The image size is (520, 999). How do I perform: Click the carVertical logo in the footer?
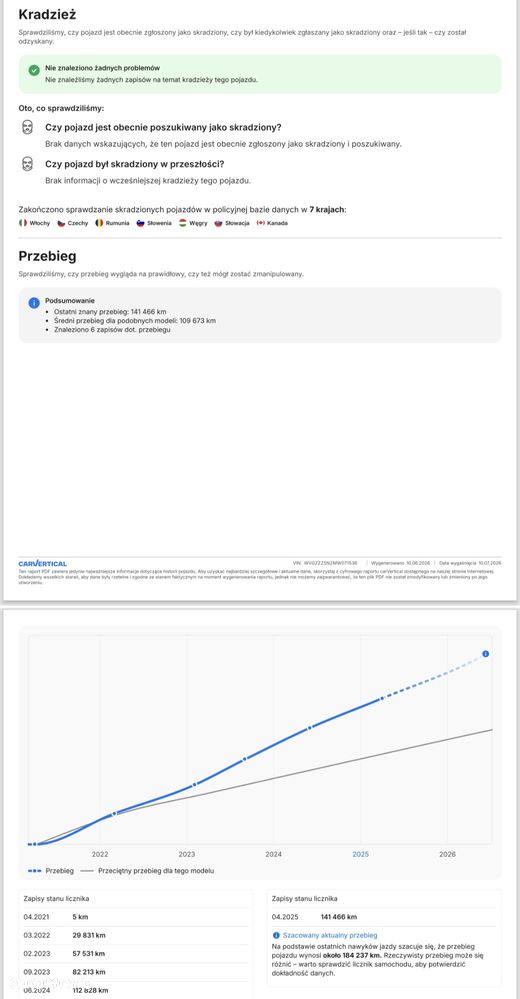pos(43,564)
